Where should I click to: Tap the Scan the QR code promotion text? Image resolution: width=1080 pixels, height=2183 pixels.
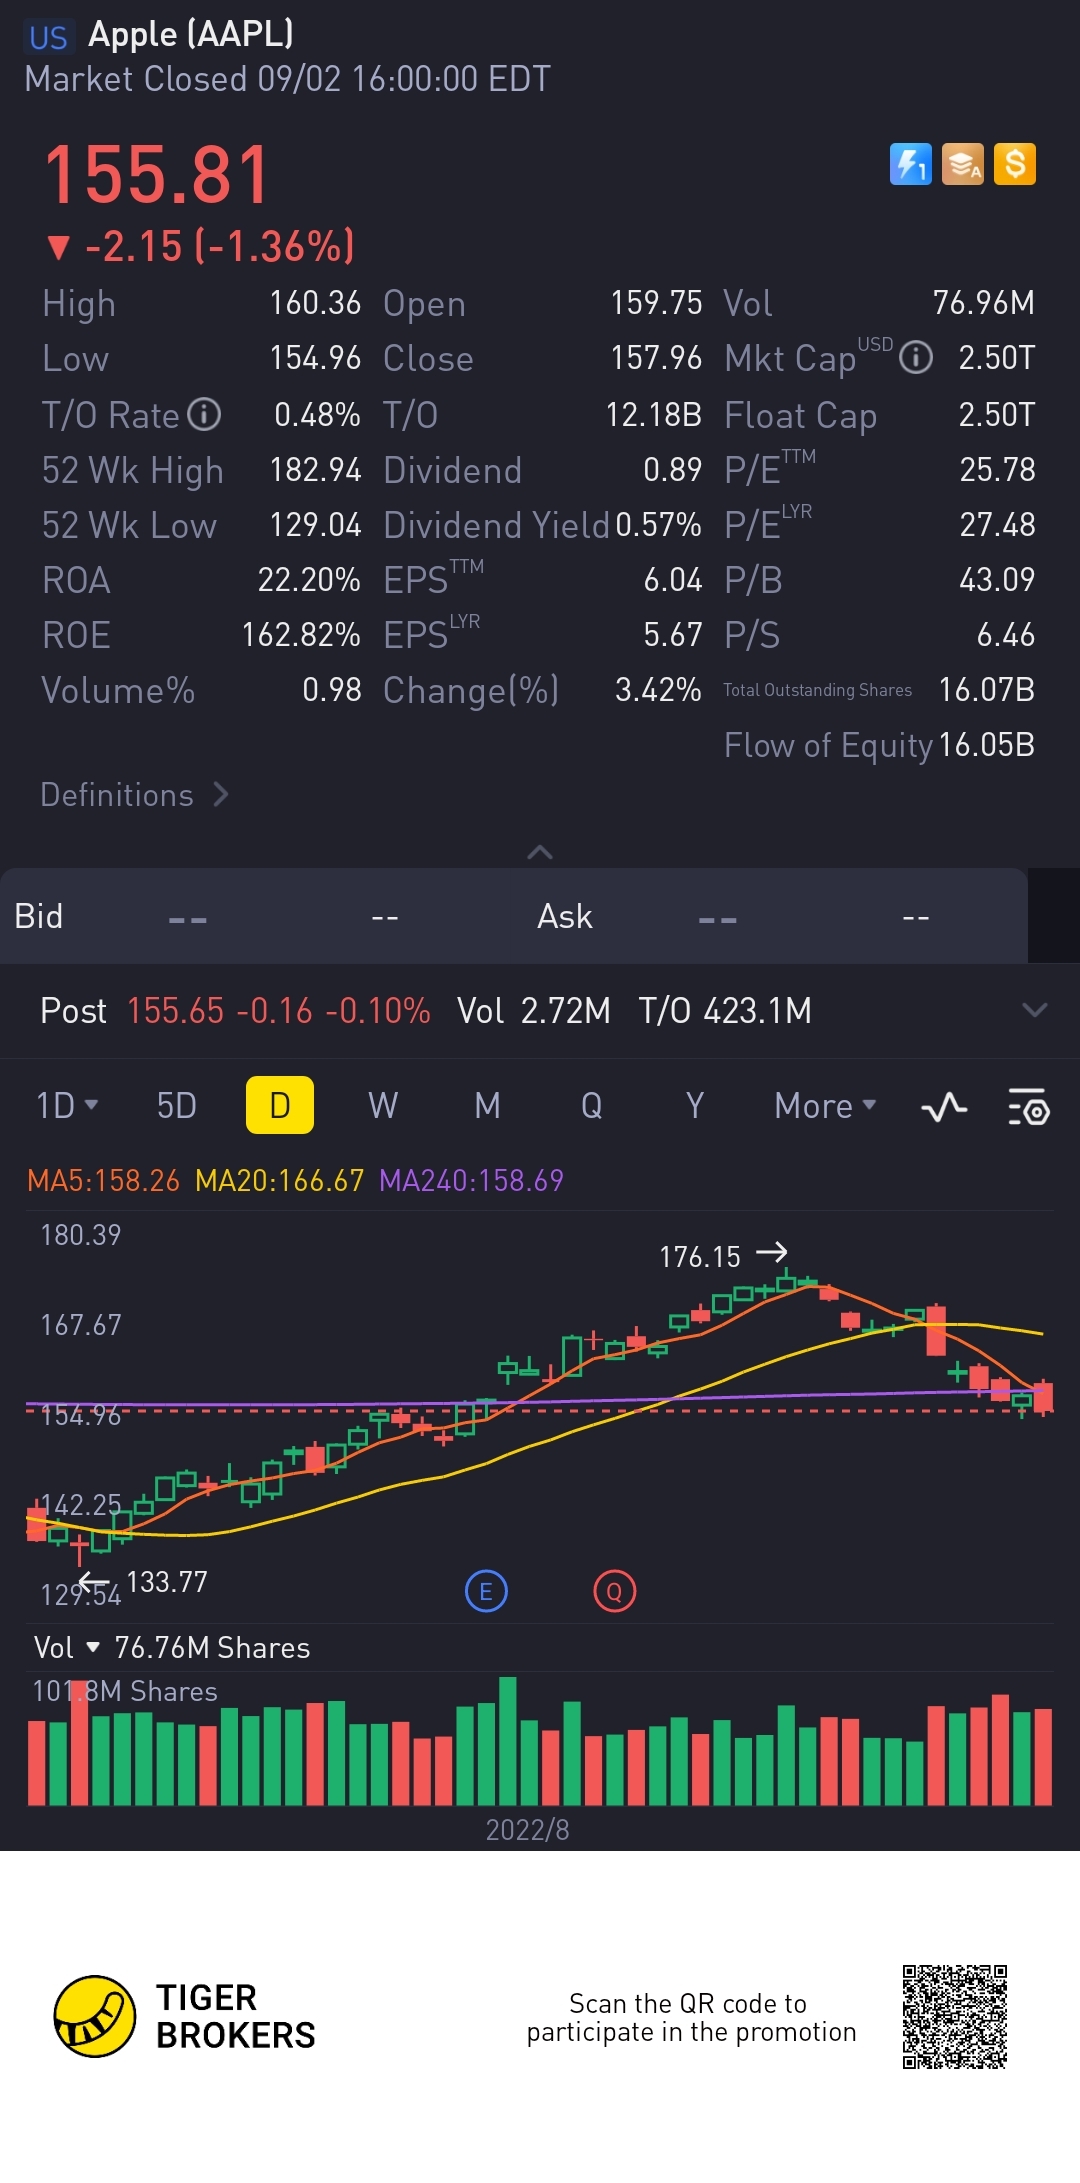coord(691,2017)
